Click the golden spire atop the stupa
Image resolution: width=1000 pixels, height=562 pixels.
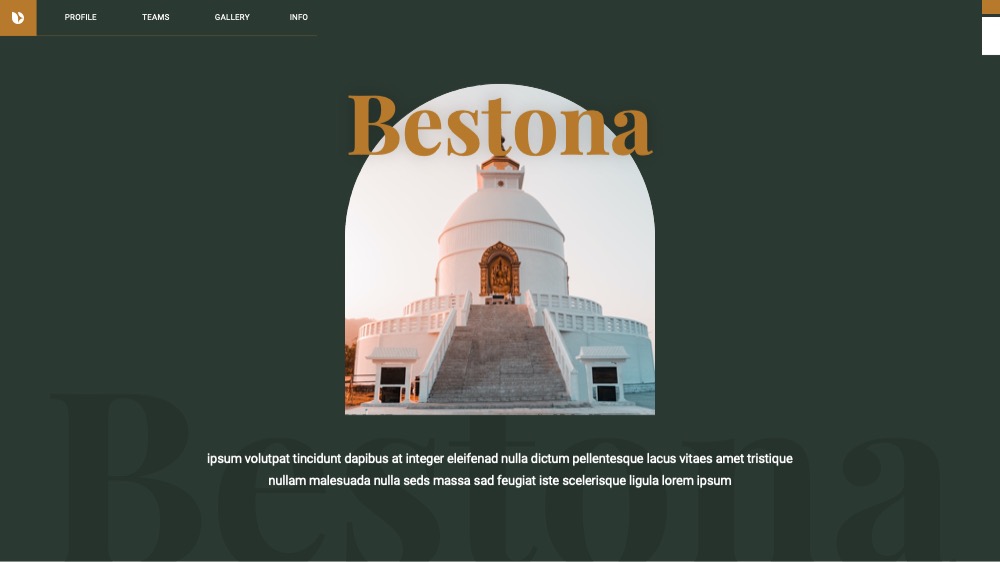[500, 155]
